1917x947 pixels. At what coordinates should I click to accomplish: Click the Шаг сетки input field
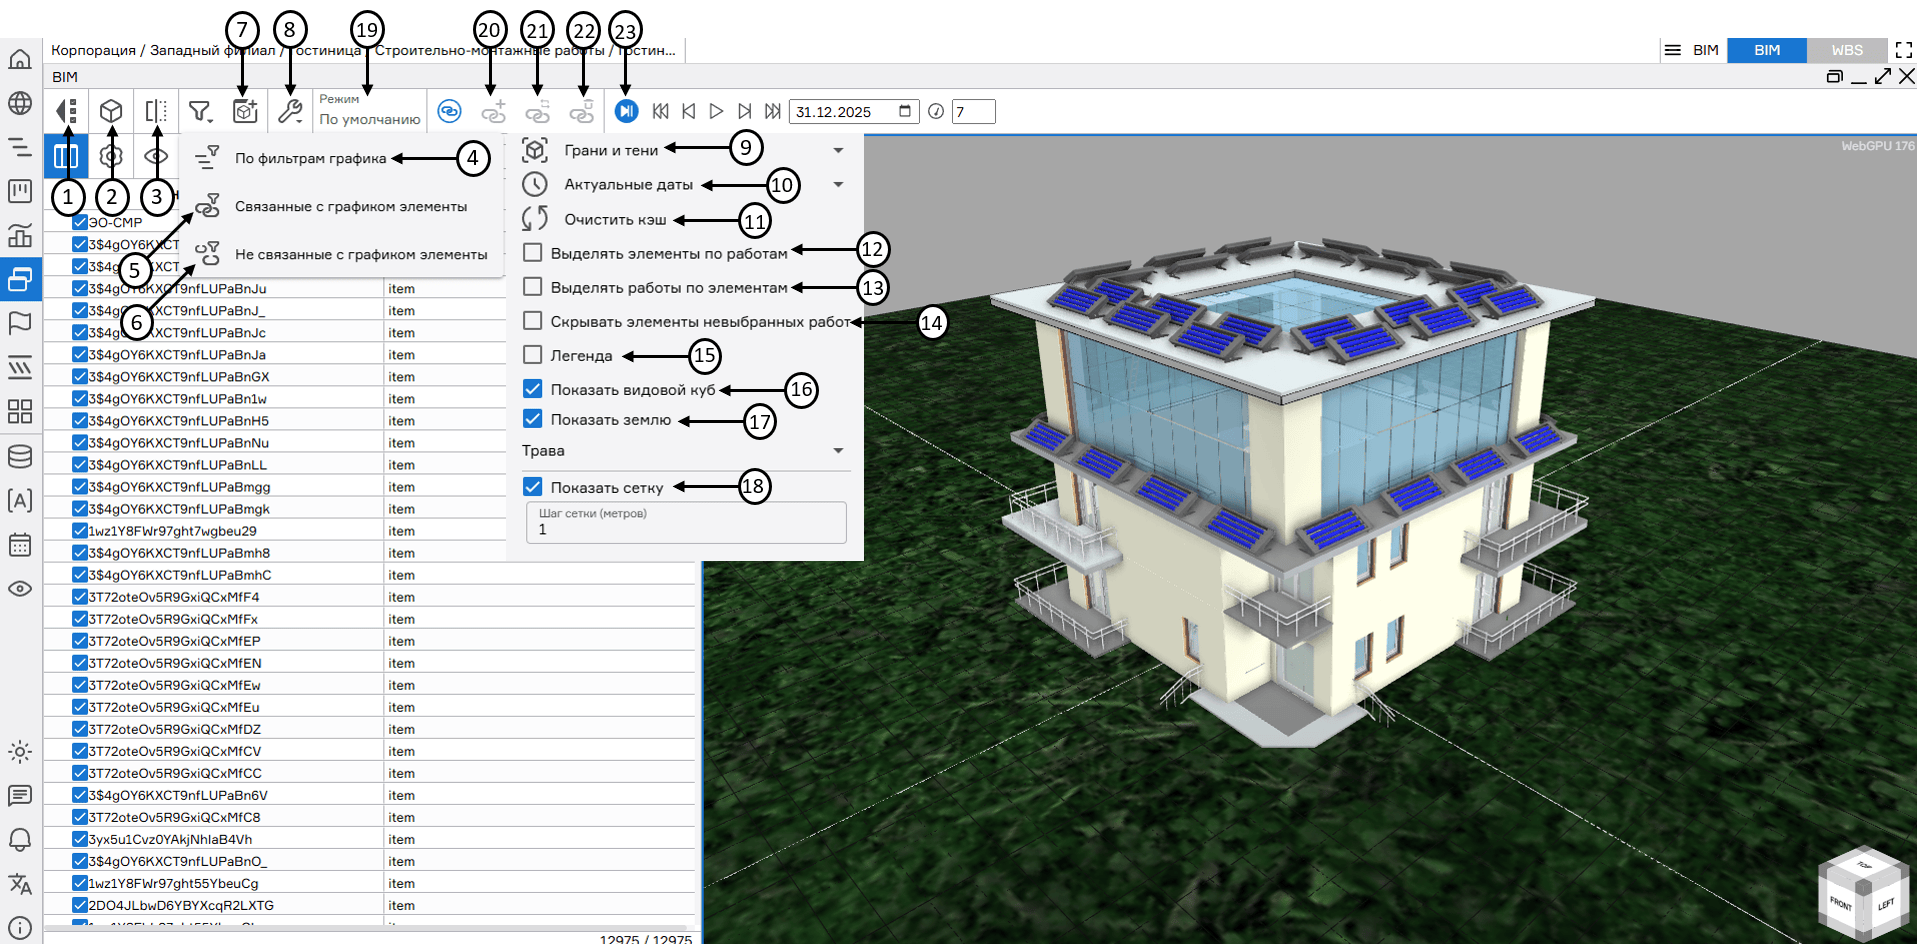point(686,529)
